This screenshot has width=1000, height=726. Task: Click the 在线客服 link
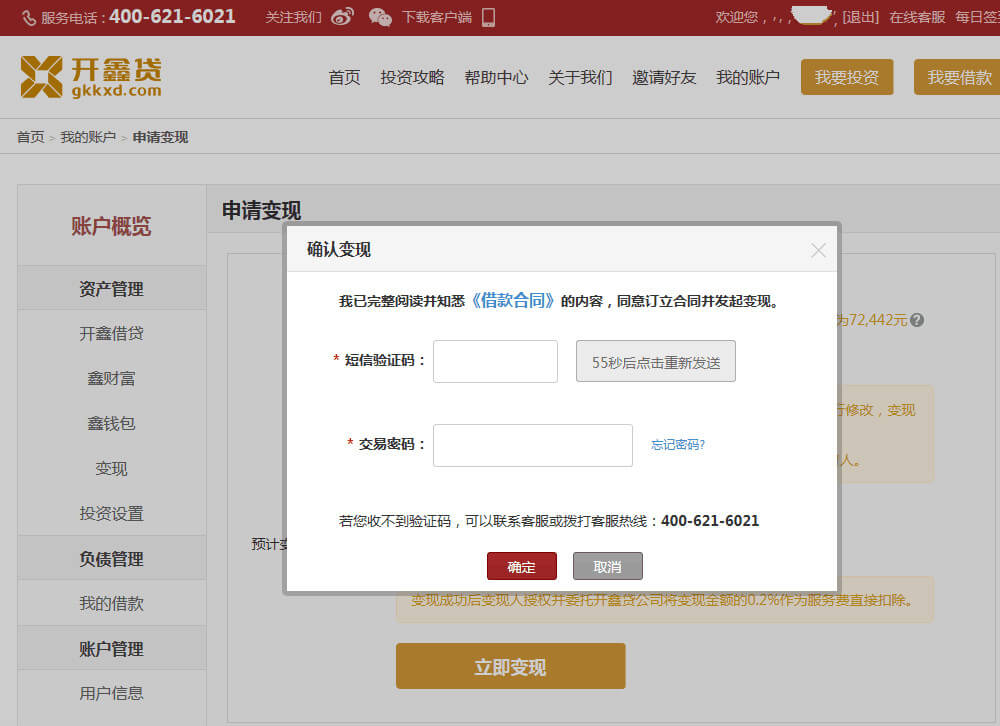(917, 17)
